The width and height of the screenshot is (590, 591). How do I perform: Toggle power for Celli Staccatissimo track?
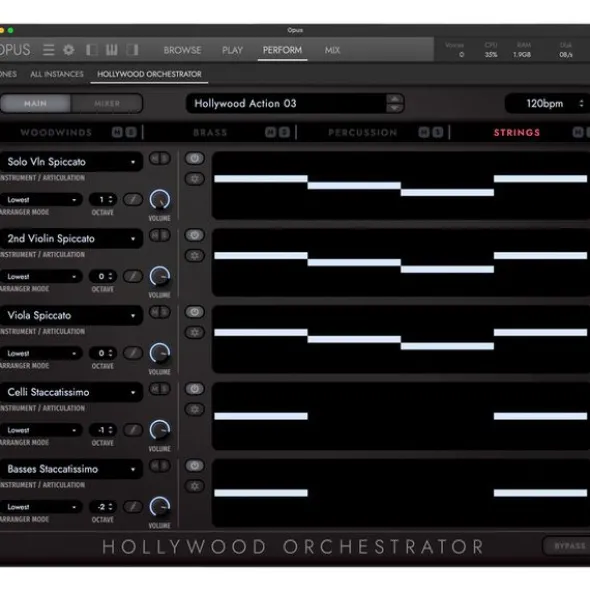(195, 389)
